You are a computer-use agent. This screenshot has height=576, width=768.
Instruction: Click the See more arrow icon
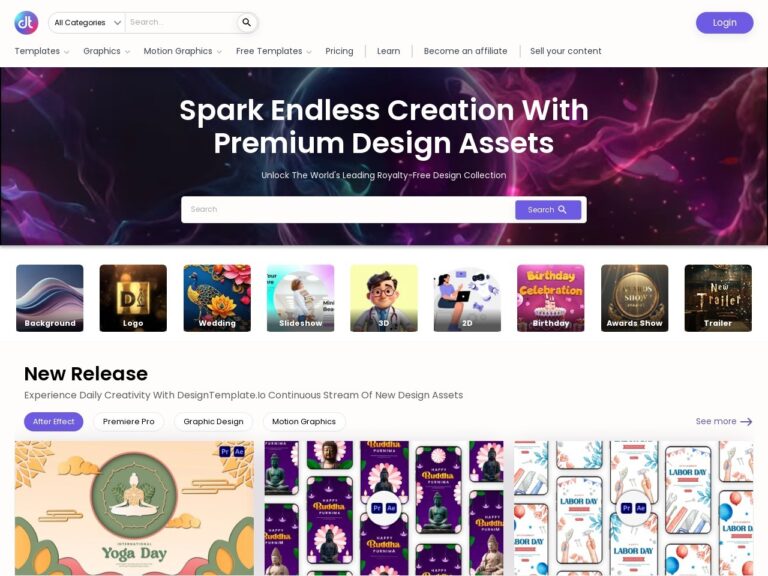[746, 422]
